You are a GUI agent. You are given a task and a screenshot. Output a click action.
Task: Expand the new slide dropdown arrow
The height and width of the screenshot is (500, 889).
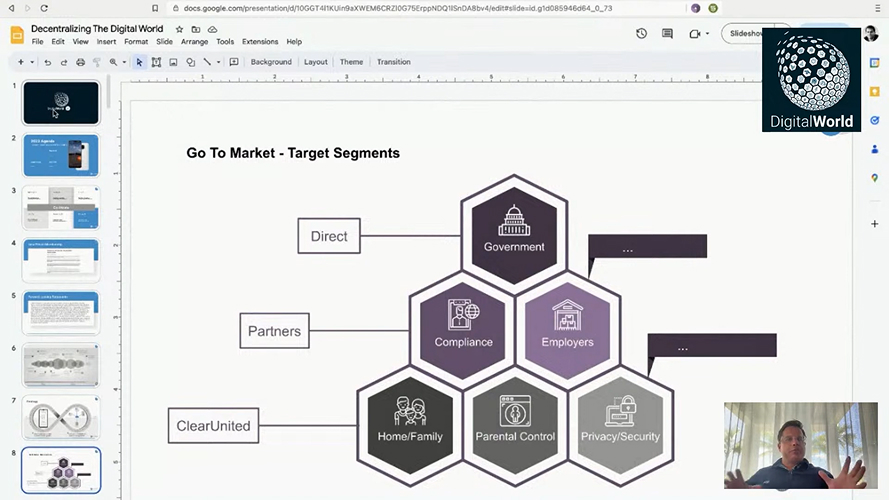(34, 62)
